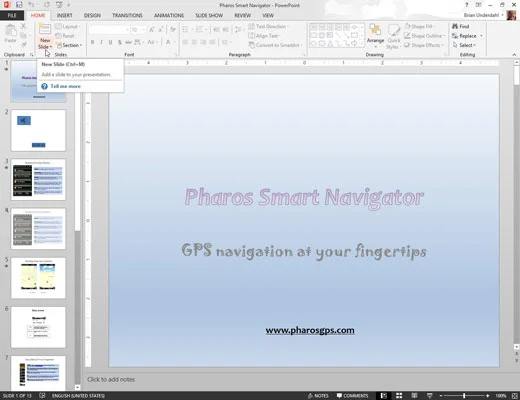Click Decrease List Level indent icon
The width and height of the screenshot is (520, 400).
click(x=216, y=30)
